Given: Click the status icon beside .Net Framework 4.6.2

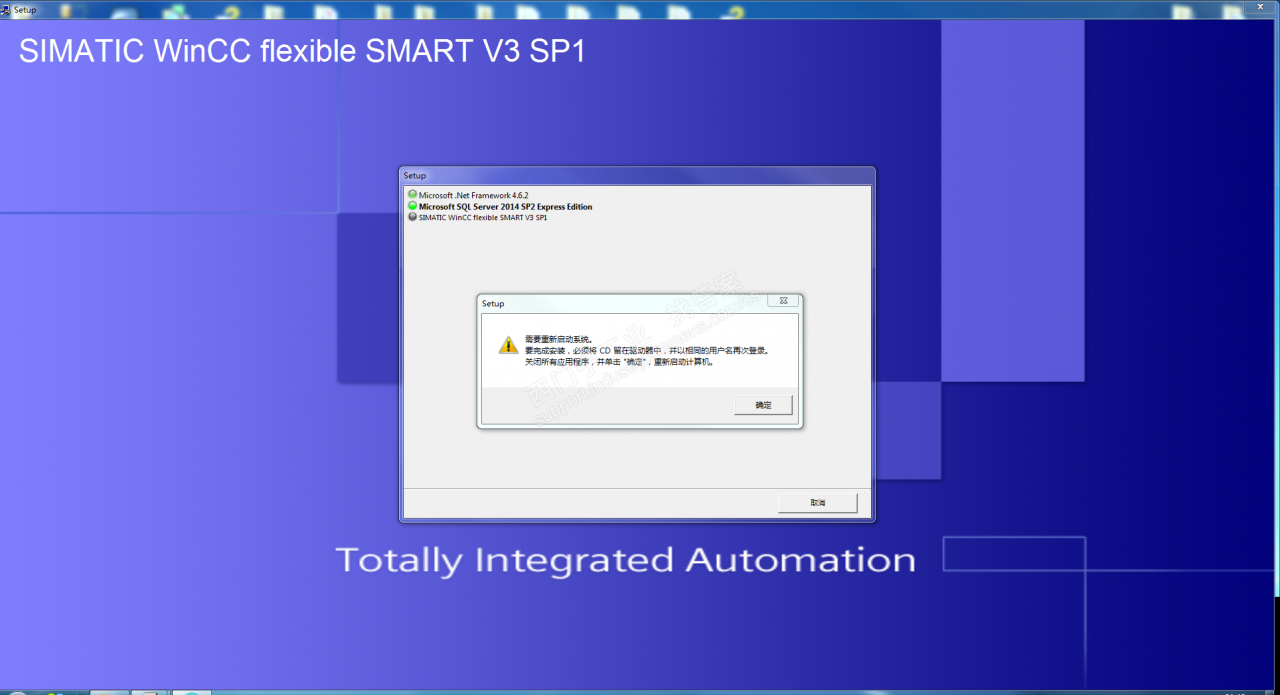Looking at the screenshot, I should [x=412, y=195].
